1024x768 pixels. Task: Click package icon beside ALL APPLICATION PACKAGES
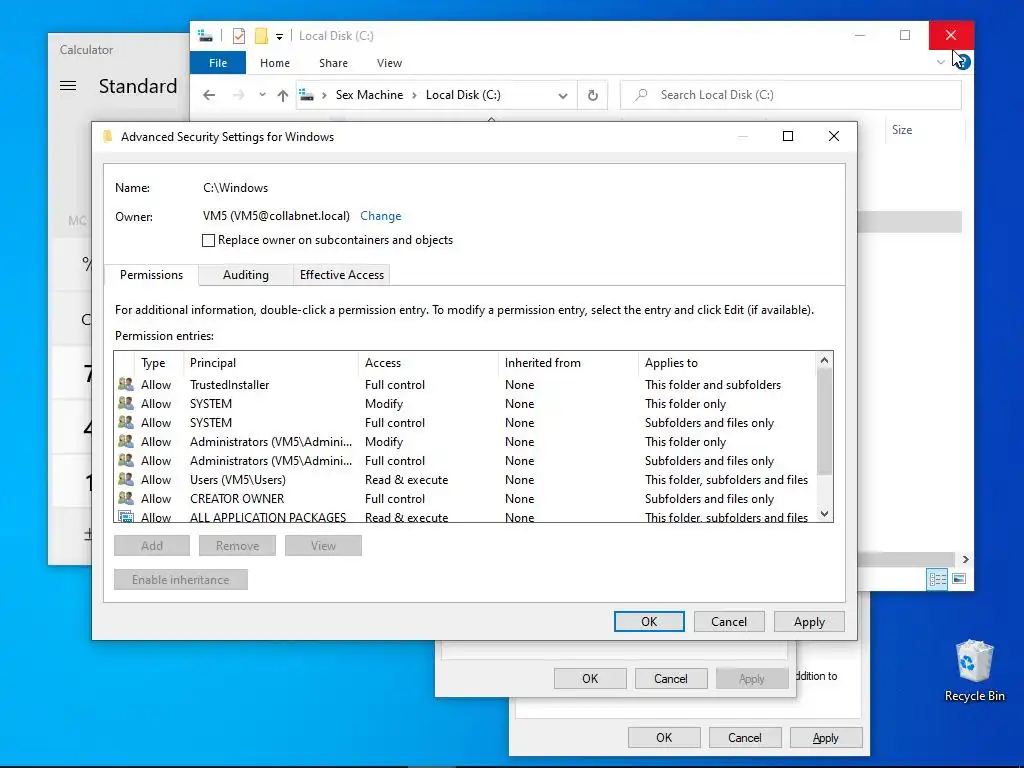(125, 517)
